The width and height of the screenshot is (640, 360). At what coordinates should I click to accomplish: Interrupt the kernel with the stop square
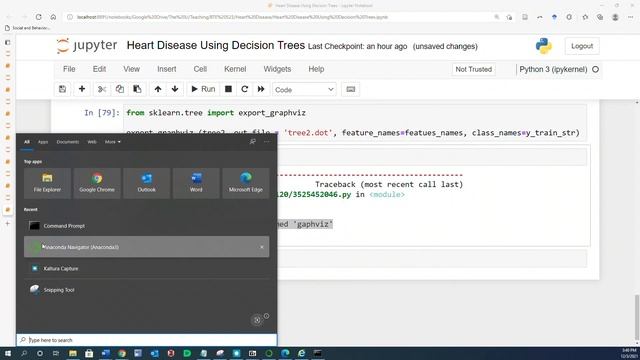[x=229, y=89]
